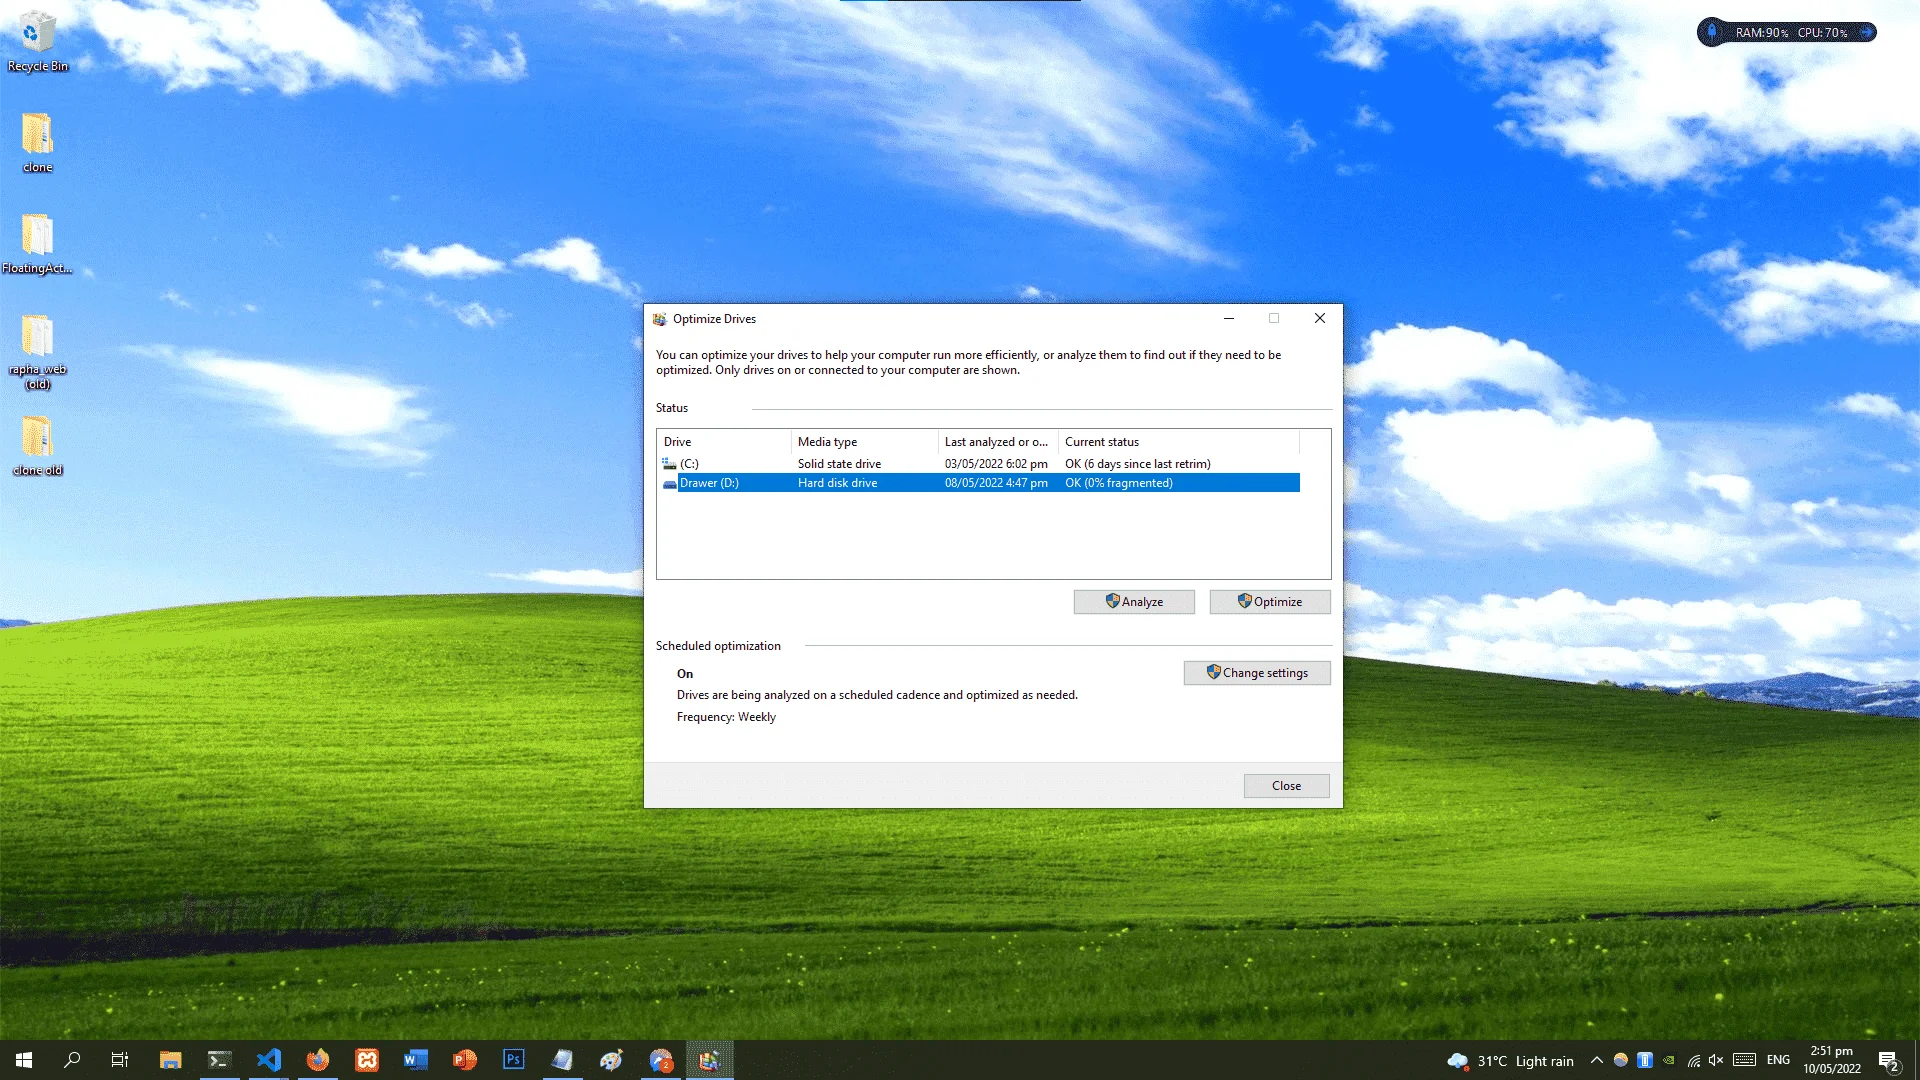Image resolution: width=1920 pixels, height=1080 pixels.
Task: Click the Last analyzed column header
Action: click(x=998, y=442)
